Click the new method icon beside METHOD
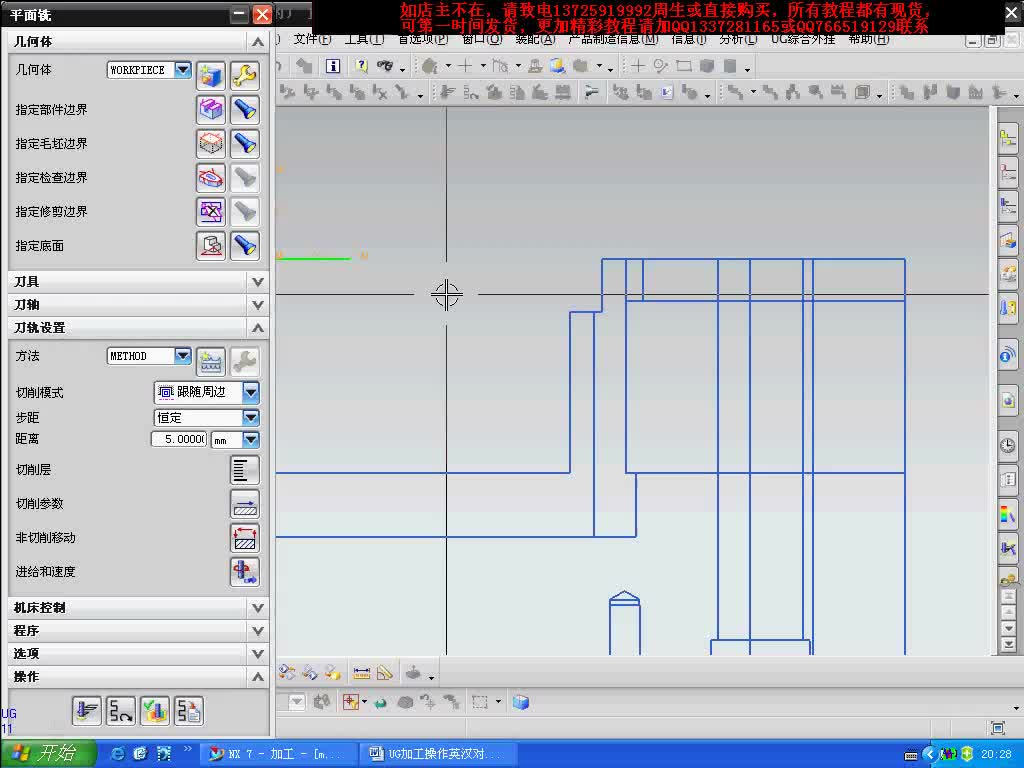Viewport: 1024px width, 768px height. pyautogui.click(x=210, y=362)
